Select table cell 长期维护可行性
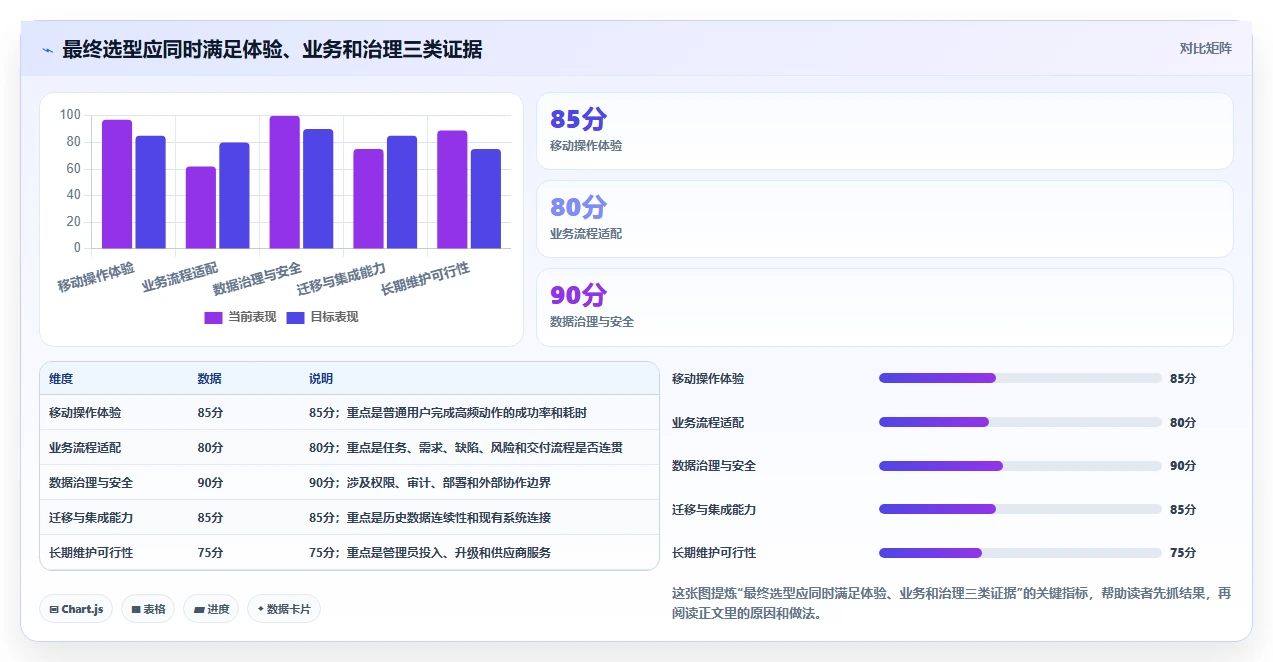 point(91,552)
